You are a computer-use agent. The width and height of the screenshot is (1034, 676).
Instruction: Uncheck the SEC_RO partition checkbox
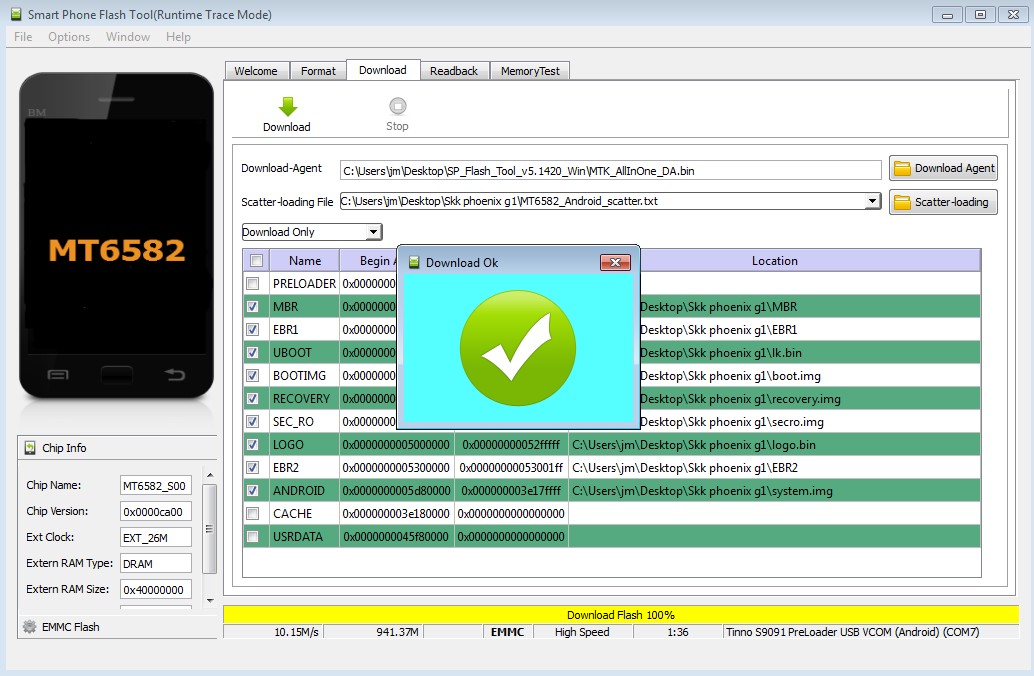tap(253, 421)
